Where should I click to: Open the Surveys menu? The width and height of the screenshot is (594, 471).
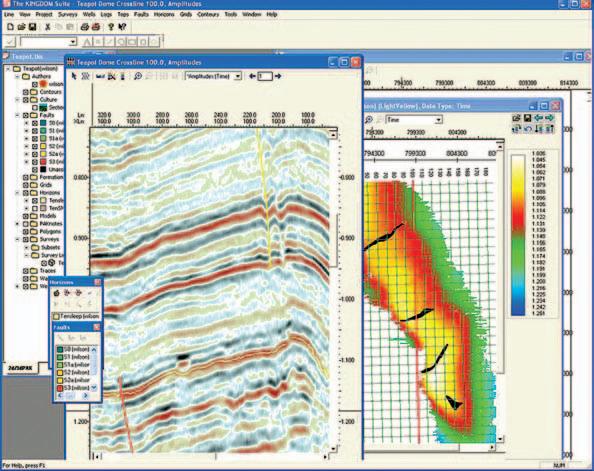[67, 14]
